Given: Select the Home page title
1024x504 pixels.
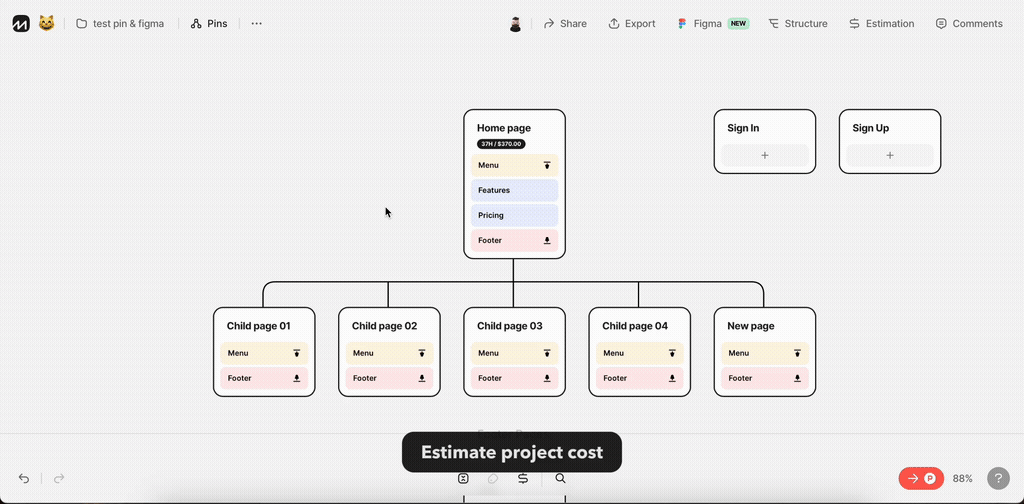Looking at the screenshot, I should 504,128.
